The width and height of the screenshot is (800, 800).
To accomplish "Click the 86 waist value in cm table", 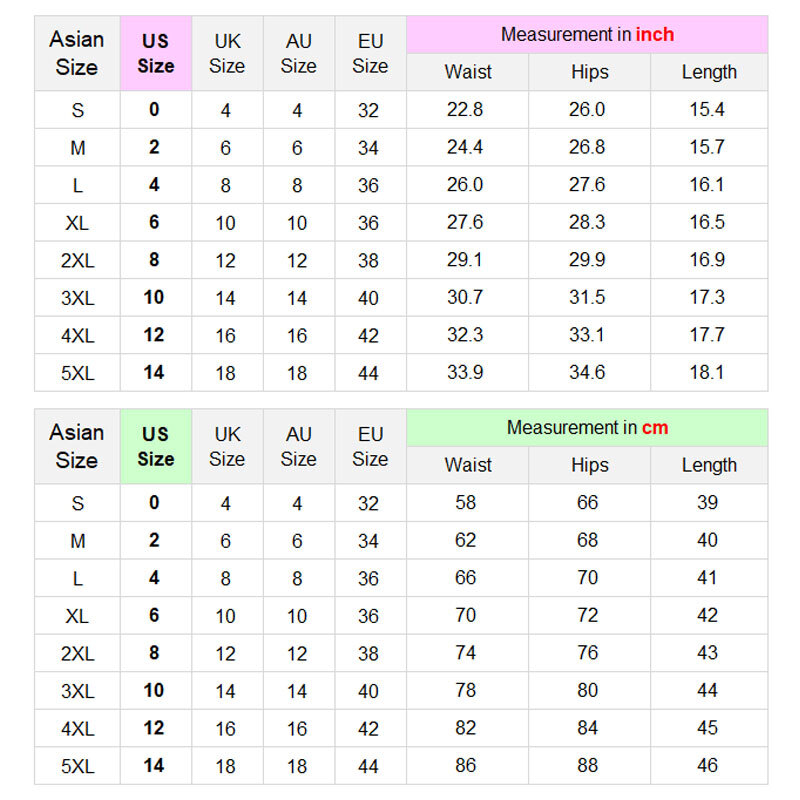I will (465, 765).
